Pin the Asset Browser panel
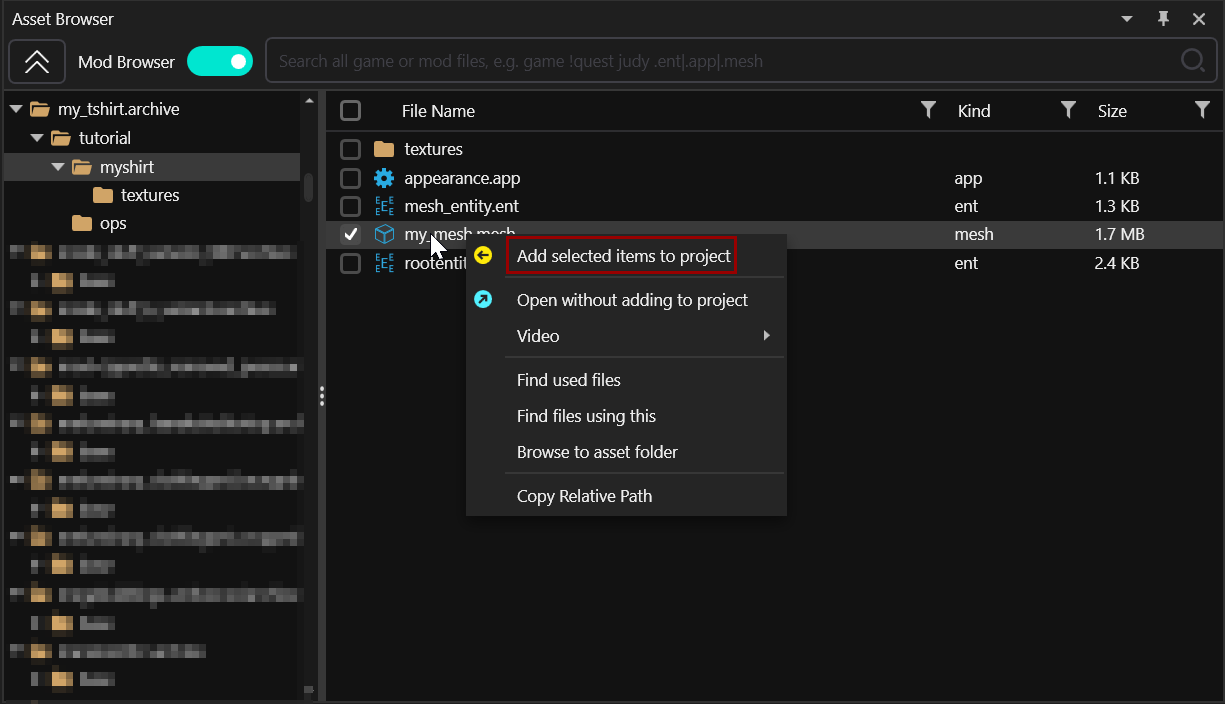This screenshot has width=1225, height=704. pyautogui.click(x=1163, y=19)
